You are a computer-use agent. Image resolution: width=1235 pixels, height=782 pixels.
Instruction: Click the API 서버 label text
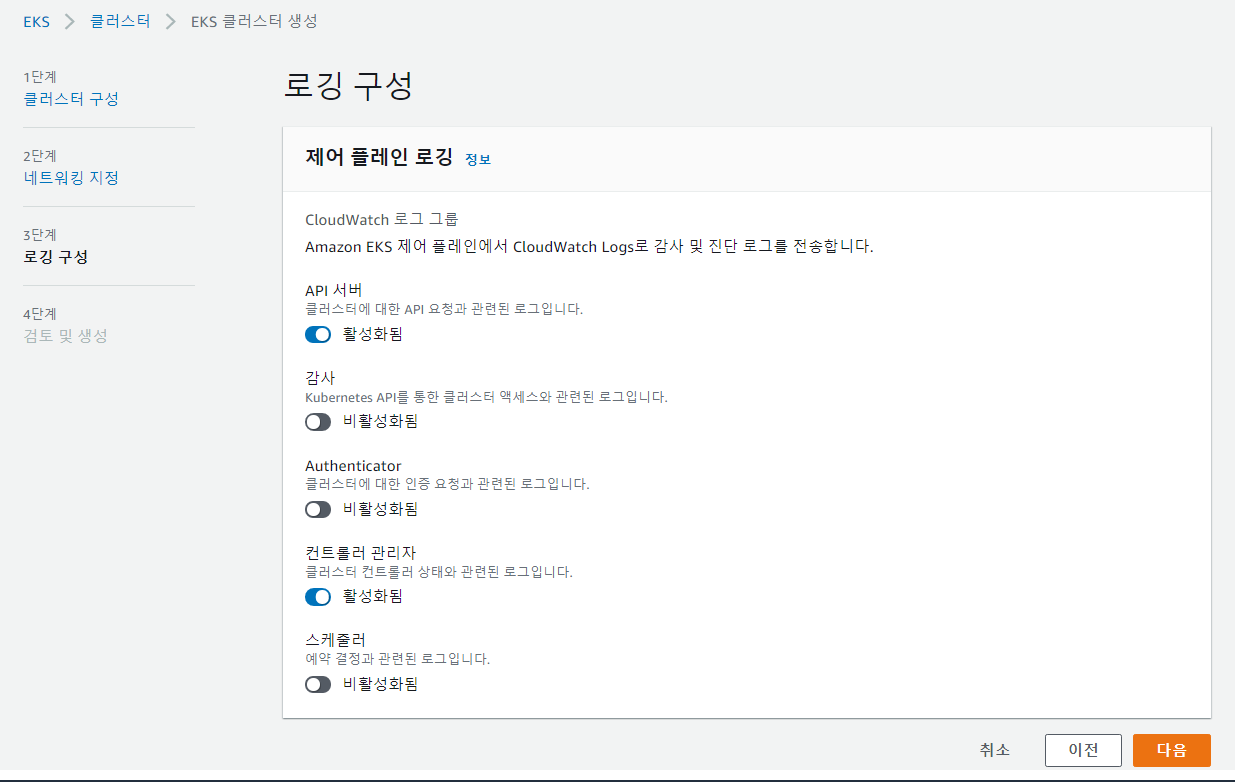(x=334, y=290)
